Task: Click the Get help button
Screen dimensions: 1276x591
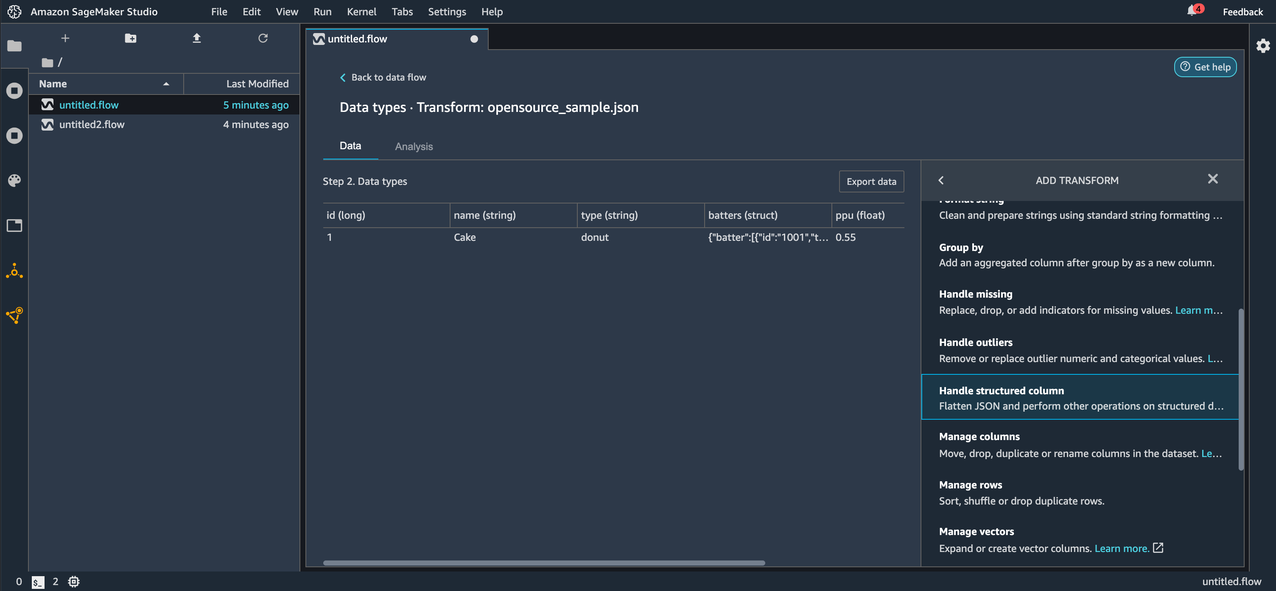Action: (x=1205, y=67)
